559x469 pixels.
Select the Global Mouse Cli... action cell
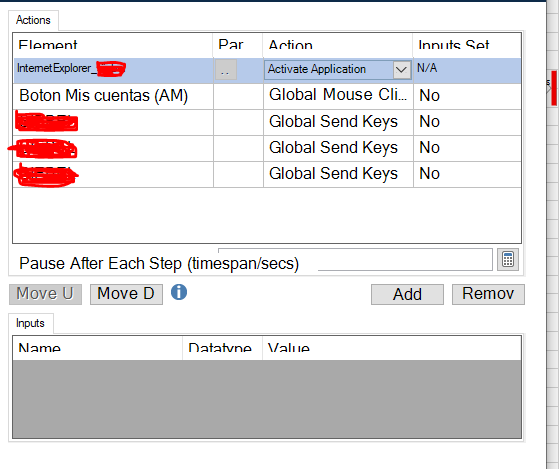[338, 96]
